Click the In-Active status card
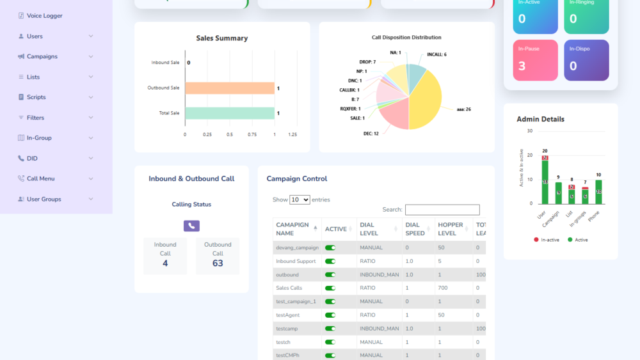The width and height of the screenshot is (640, 360). click(x=535, y=16)
